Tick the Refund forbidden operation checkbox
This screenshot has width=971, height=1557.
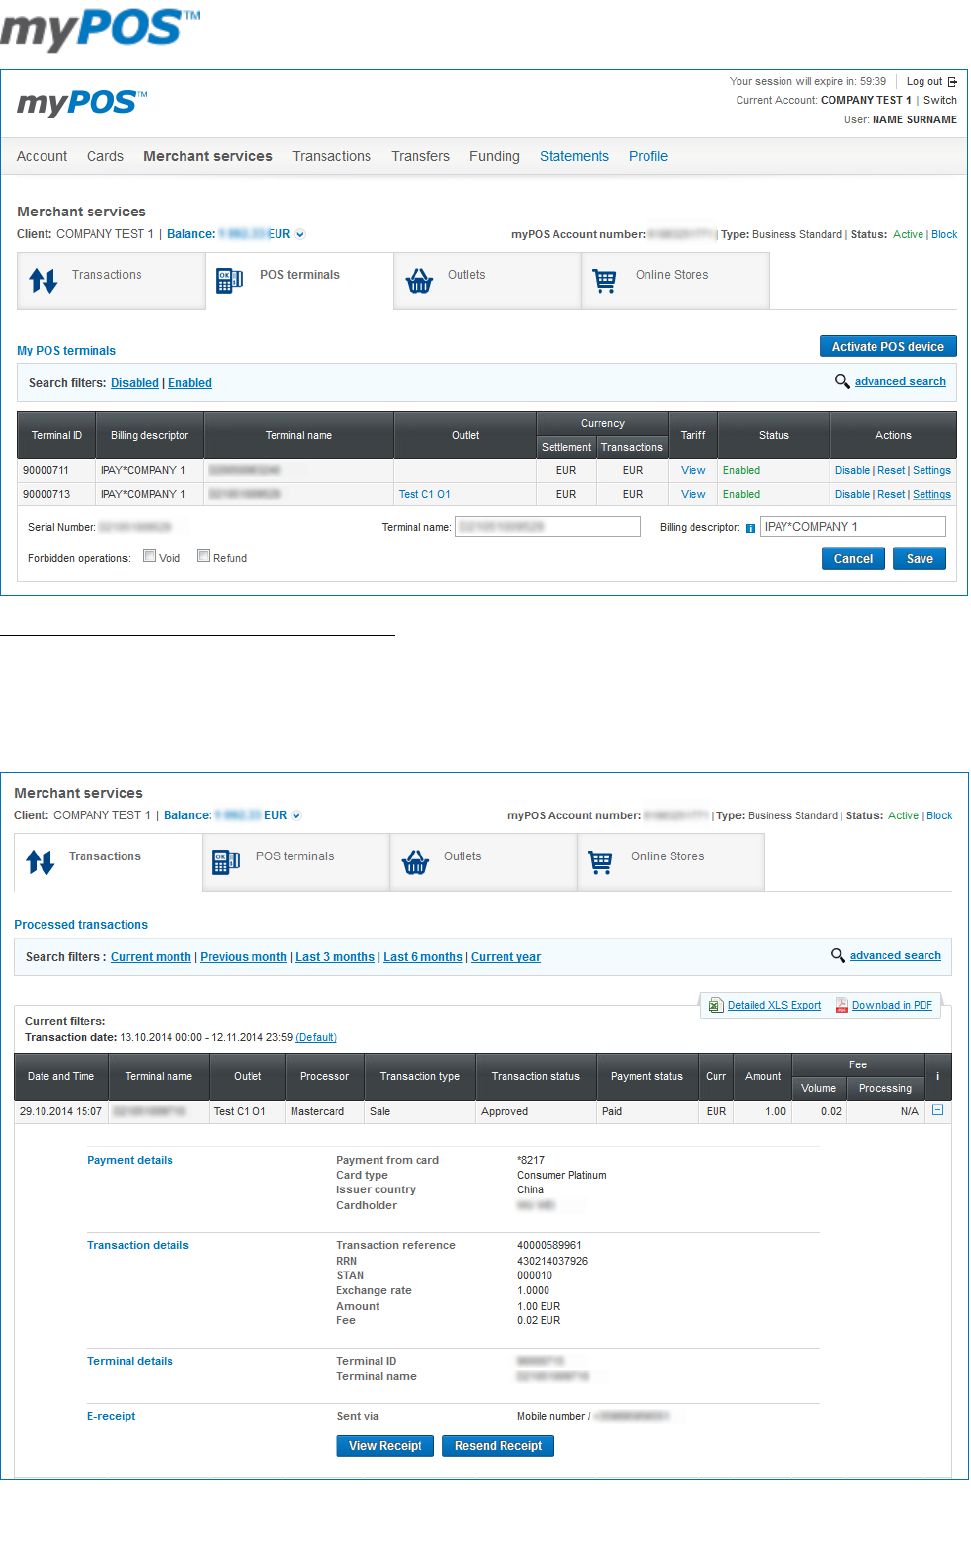pos(203,556)
